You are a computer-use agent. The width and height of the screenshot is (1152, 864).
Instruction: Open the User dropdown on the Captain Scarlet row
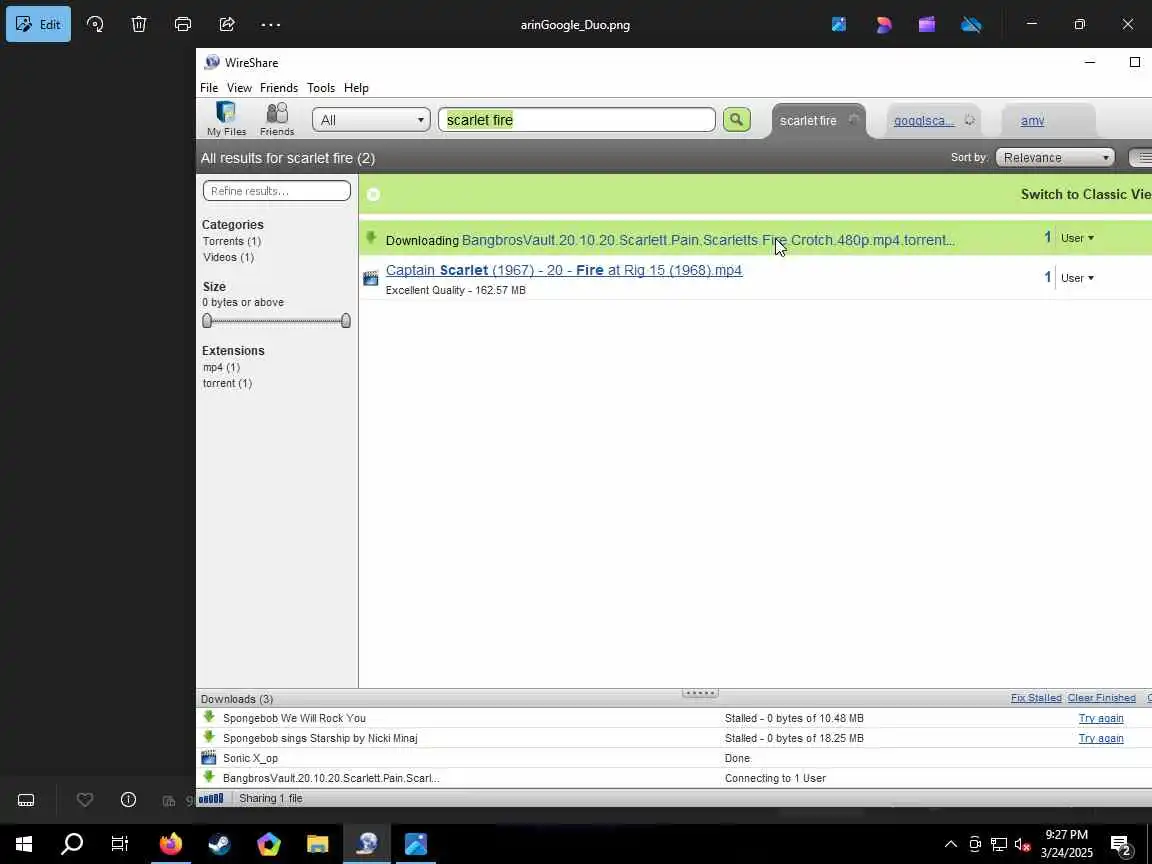click(x=1077, y=278)
